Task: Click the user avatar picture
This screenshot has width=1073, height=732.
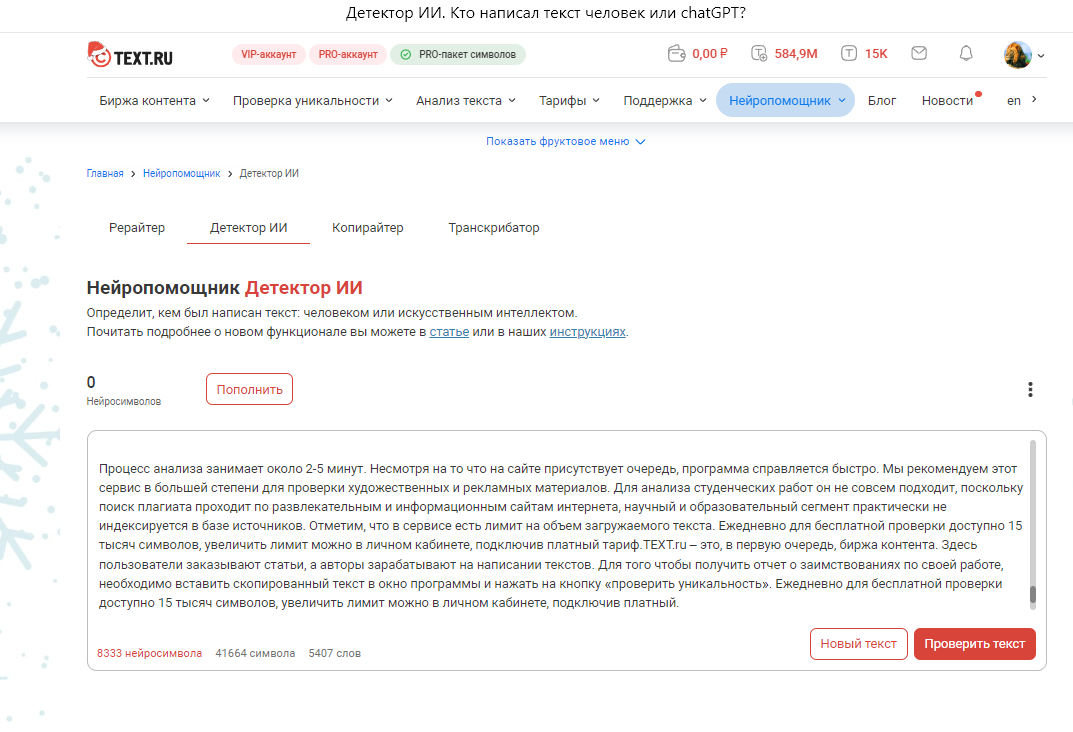Action: (1018, 55)
